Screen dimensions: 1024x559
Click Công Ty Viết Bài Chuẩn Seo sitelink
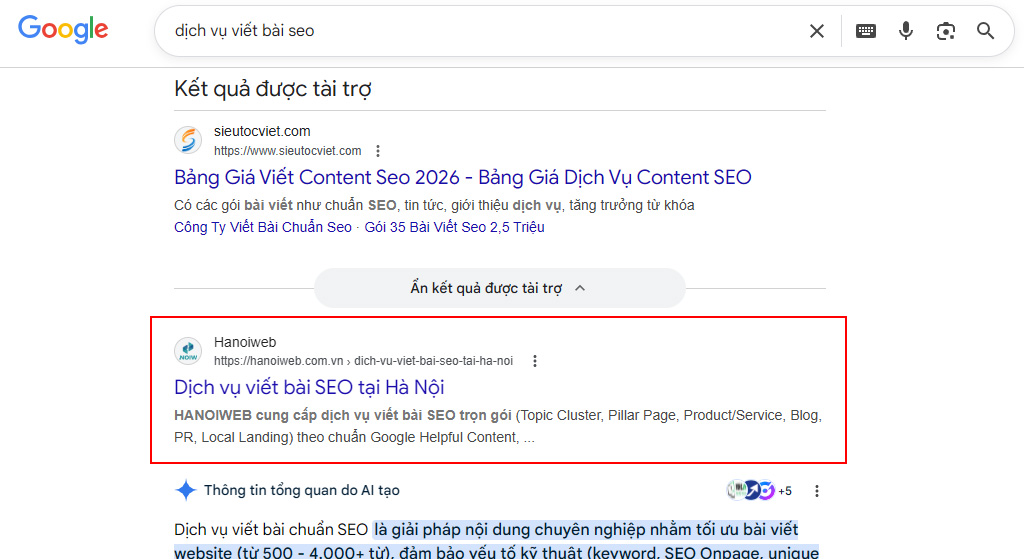(263, 227)
